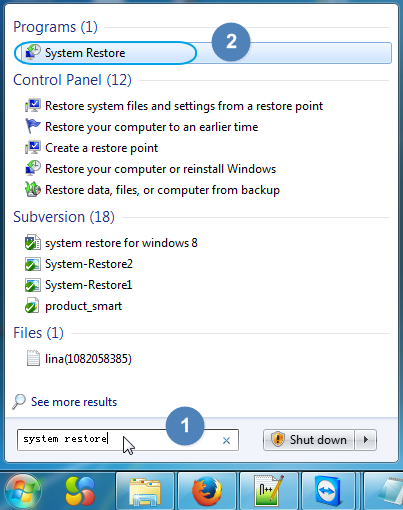Open System Restore program result
Screen dimensions: 403x510
pyautogui.click(x=203, y=53)
